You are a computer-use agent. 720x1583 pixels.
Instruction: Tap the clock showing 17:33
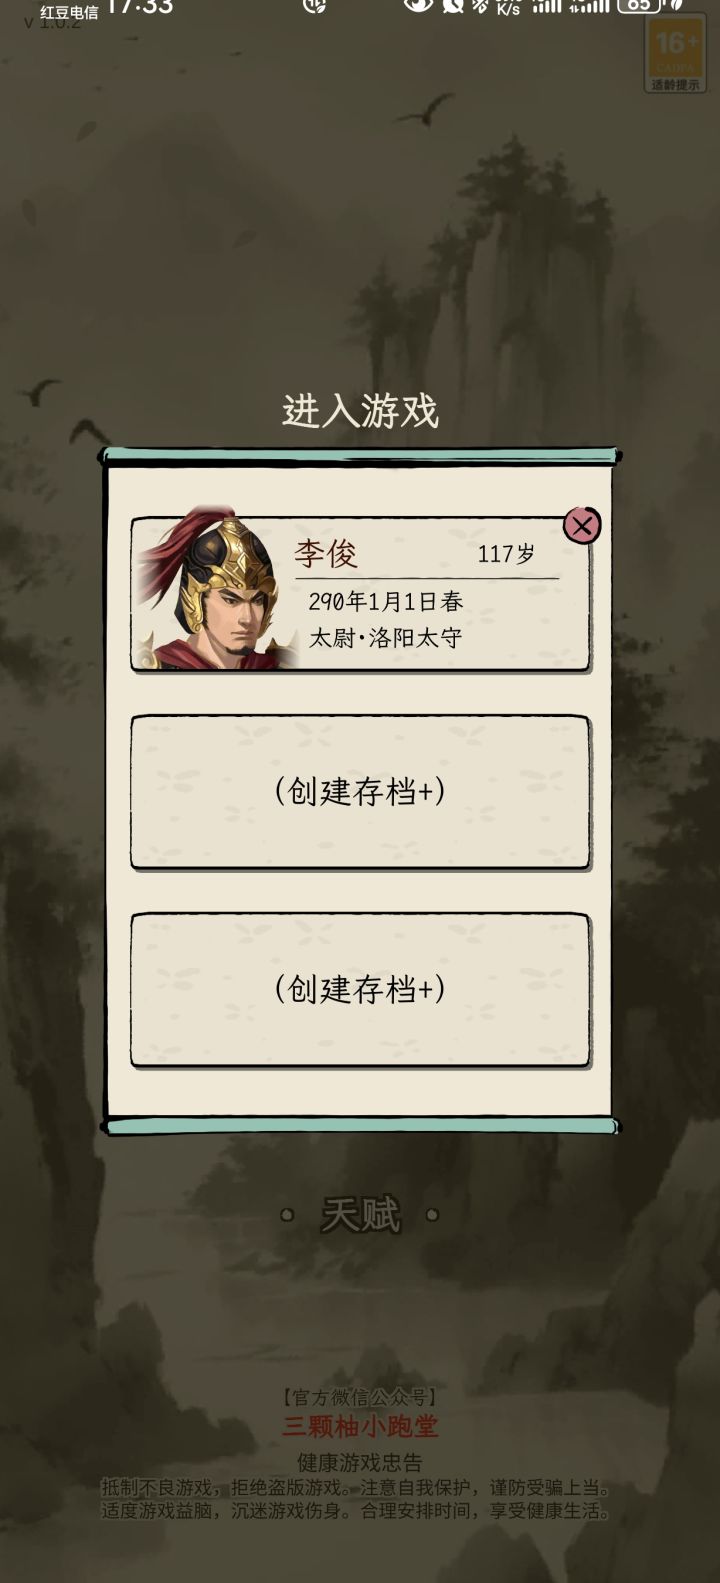click(139, 7)
